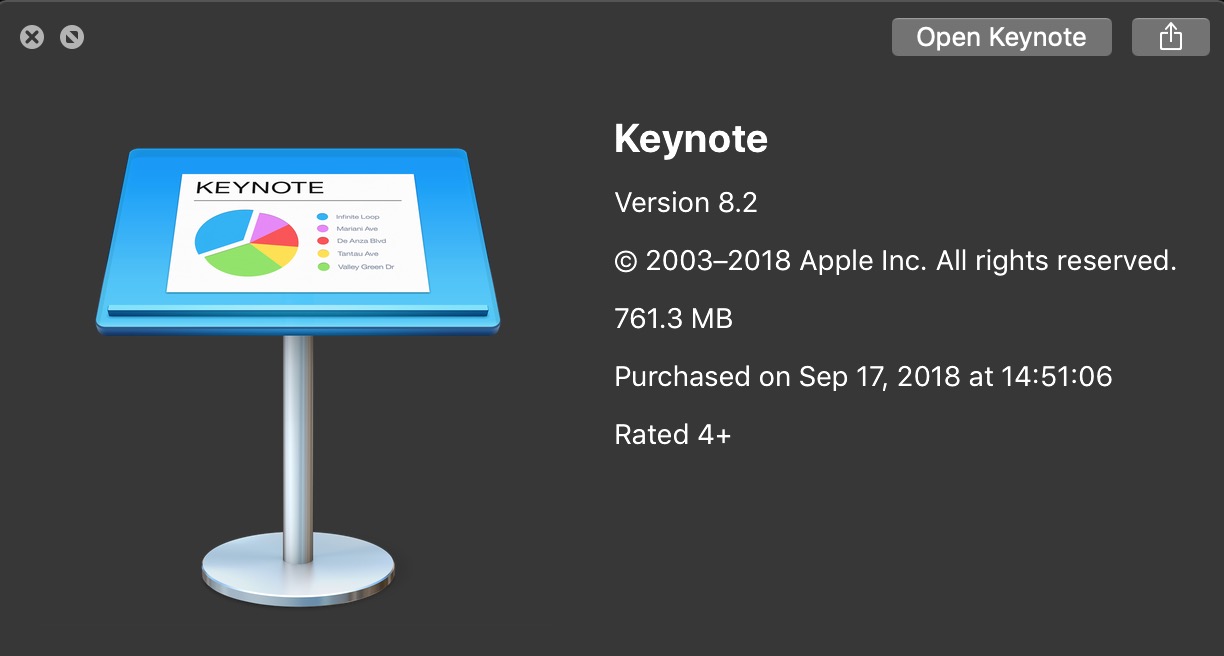Click the Apple Inc. copyright line
This screenshot has width=1224, height=656.
point(895,261)
